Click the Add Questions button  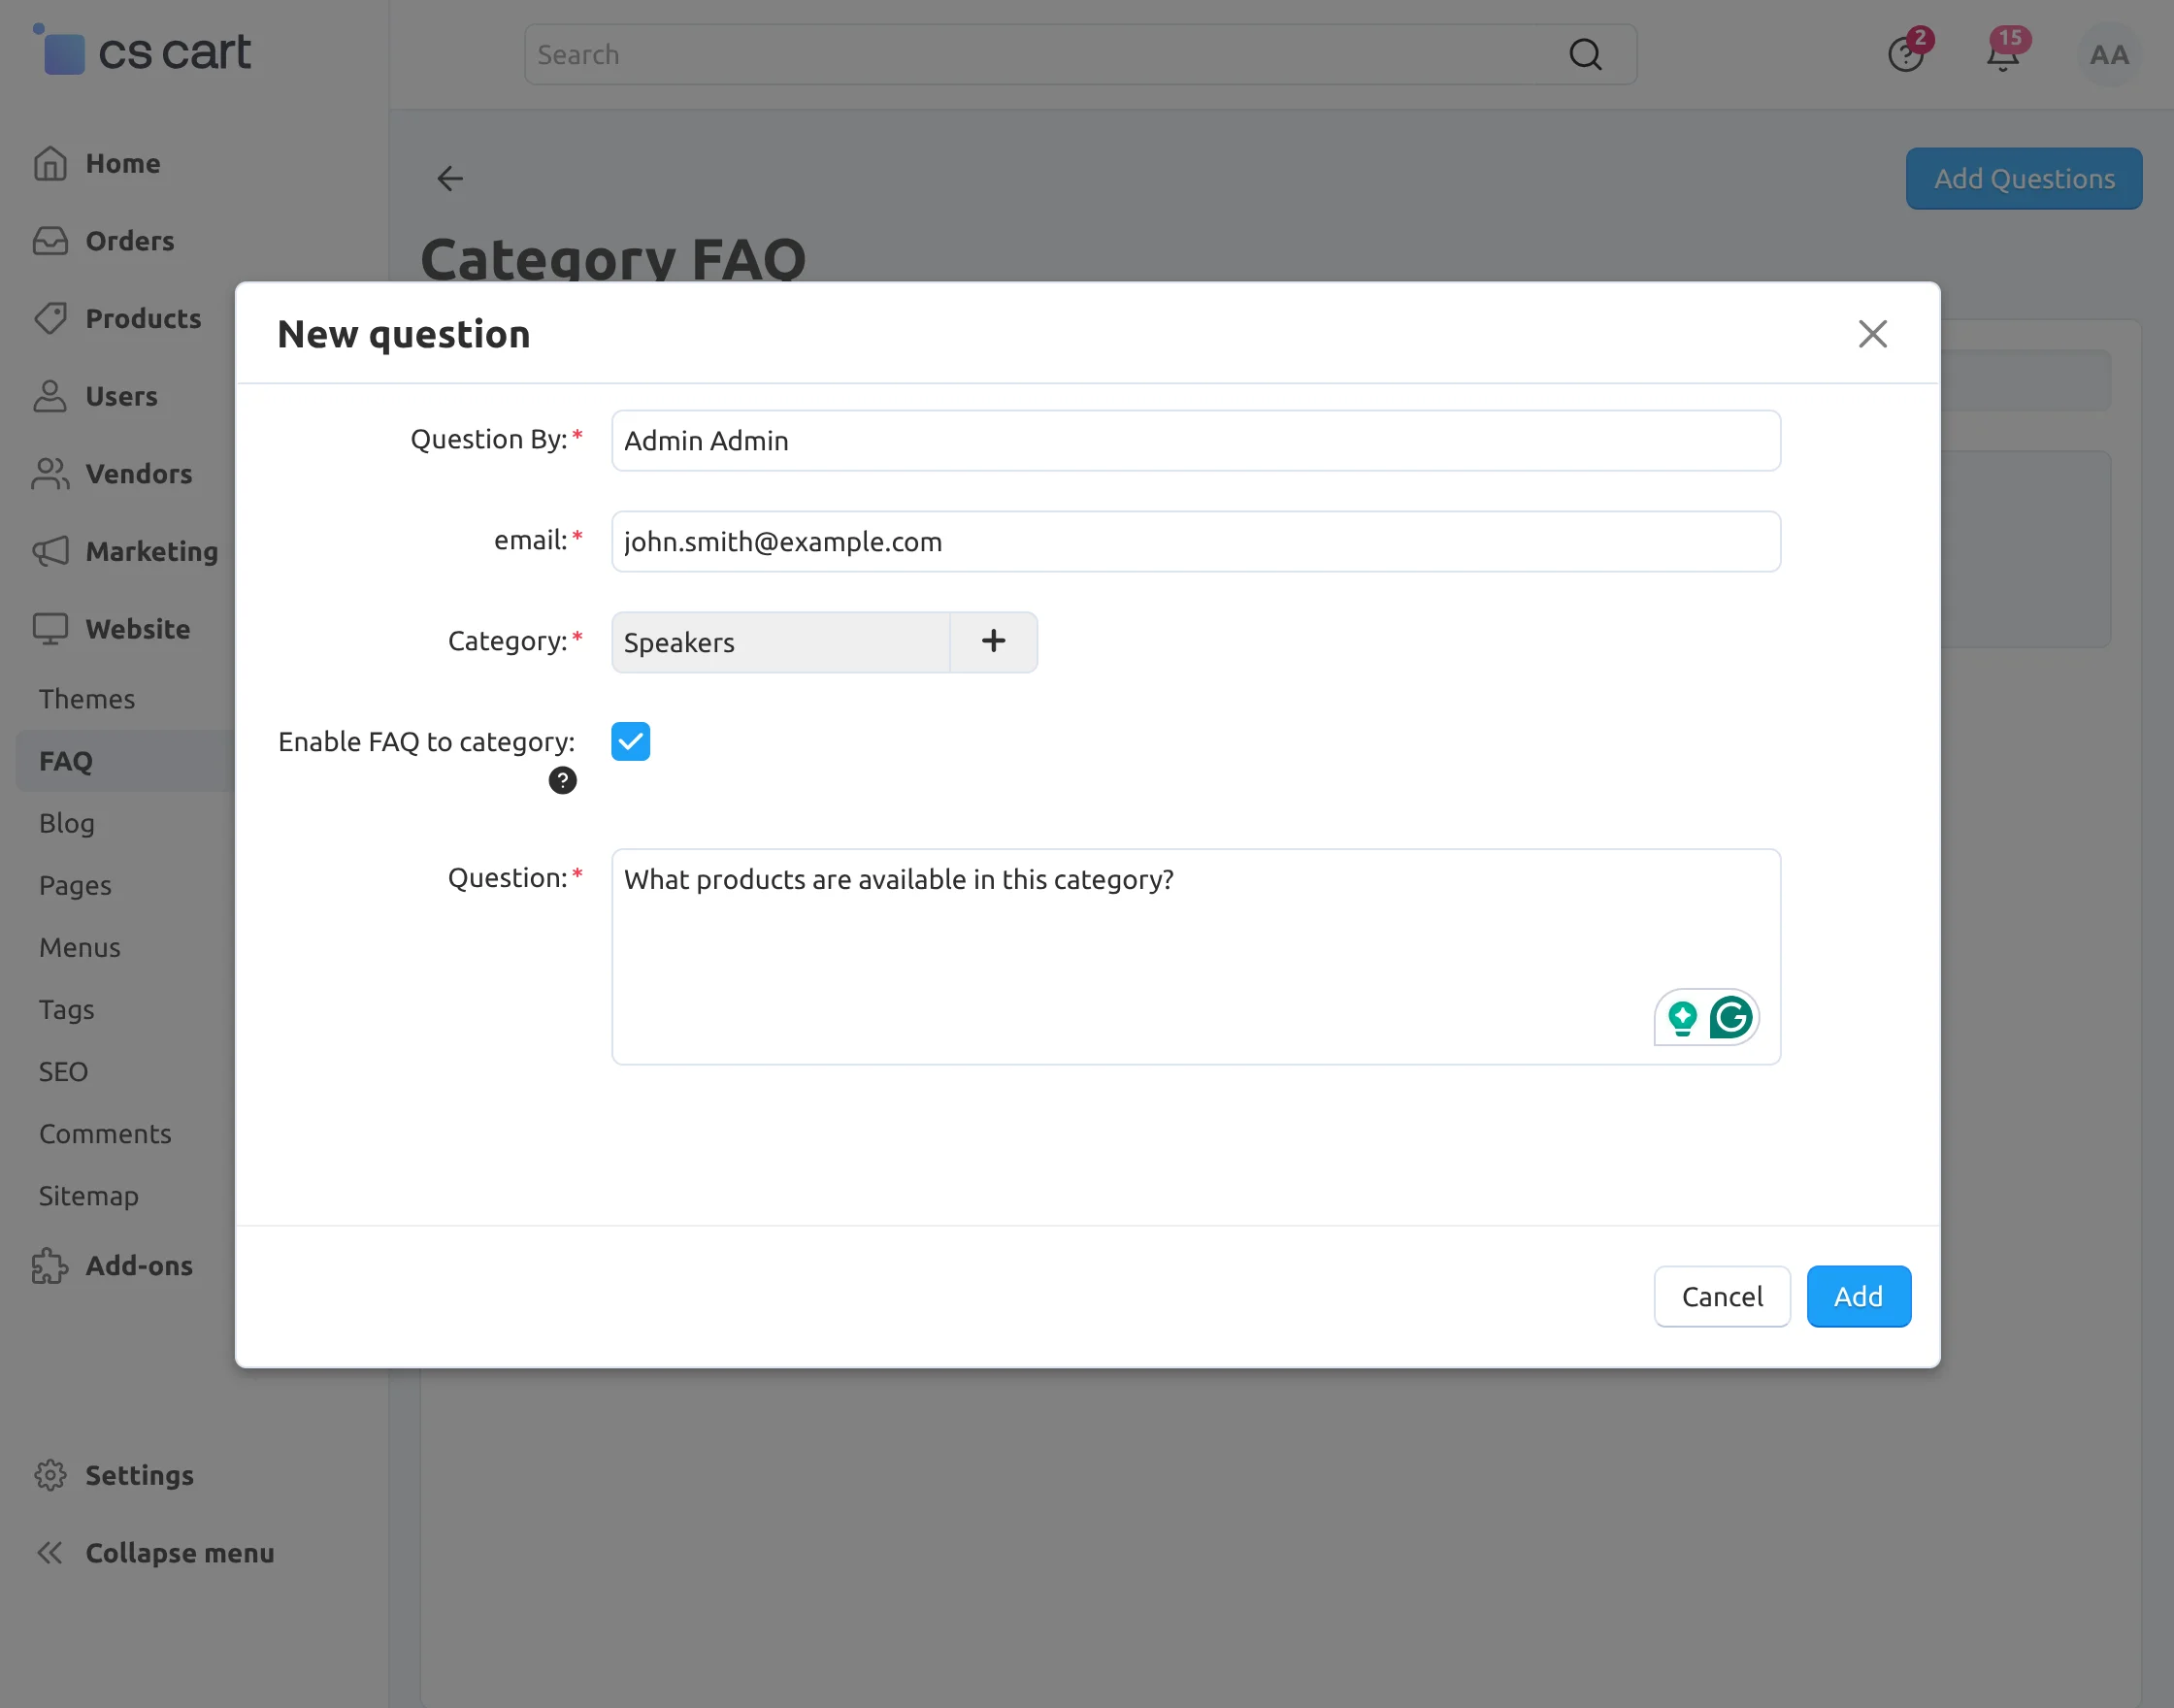point(2024,178)
